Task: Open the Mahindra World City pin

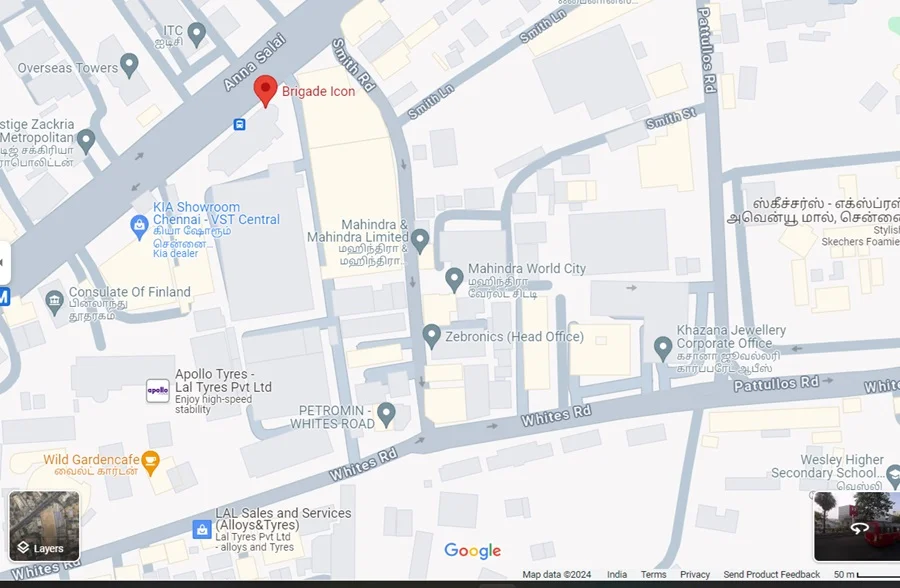Action: (x=455, y=280)
